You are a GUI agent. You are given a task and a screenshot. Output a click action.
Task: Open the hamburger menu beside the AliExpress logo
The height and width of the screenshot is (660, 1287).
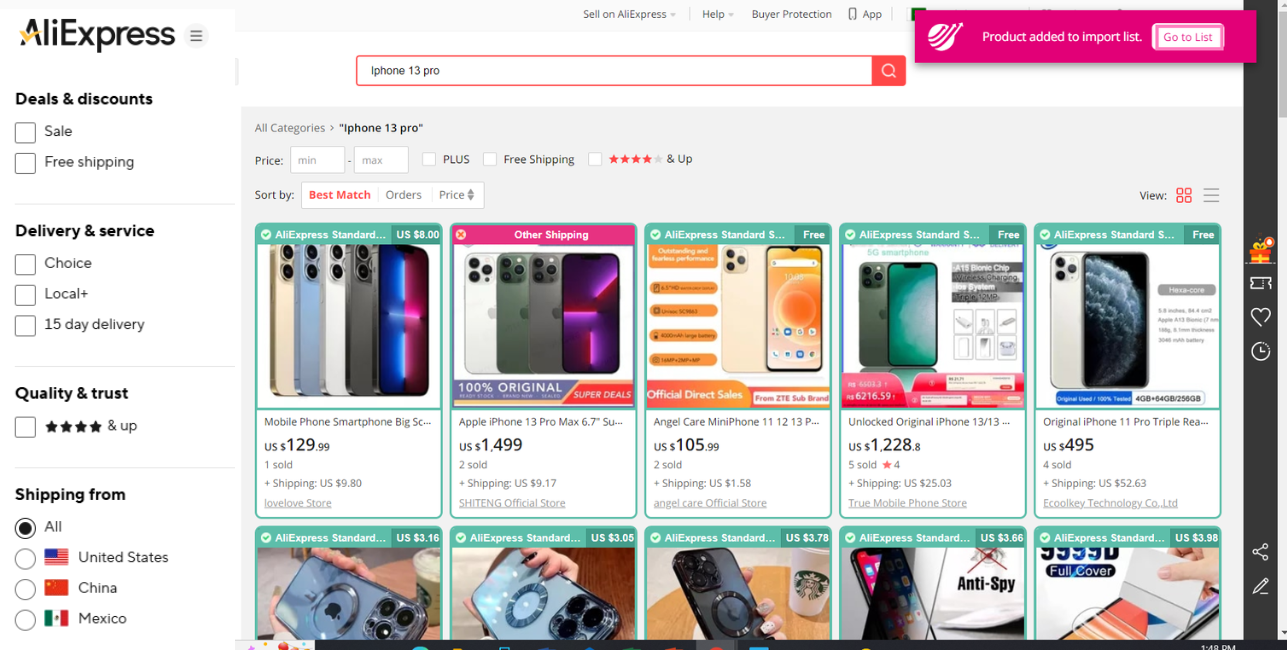click(x=196, y=36)
